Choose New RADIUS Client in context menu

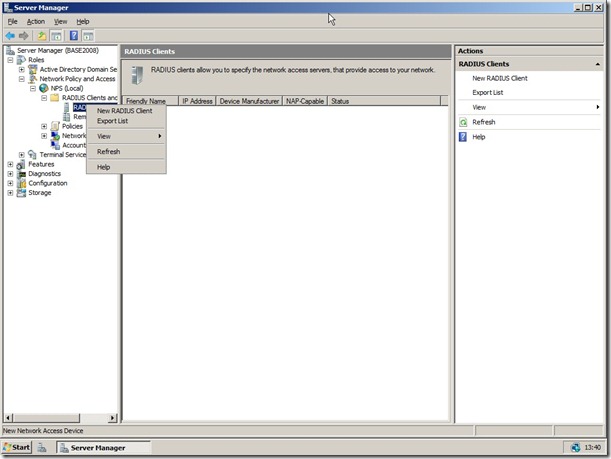[x=126, y=111]
